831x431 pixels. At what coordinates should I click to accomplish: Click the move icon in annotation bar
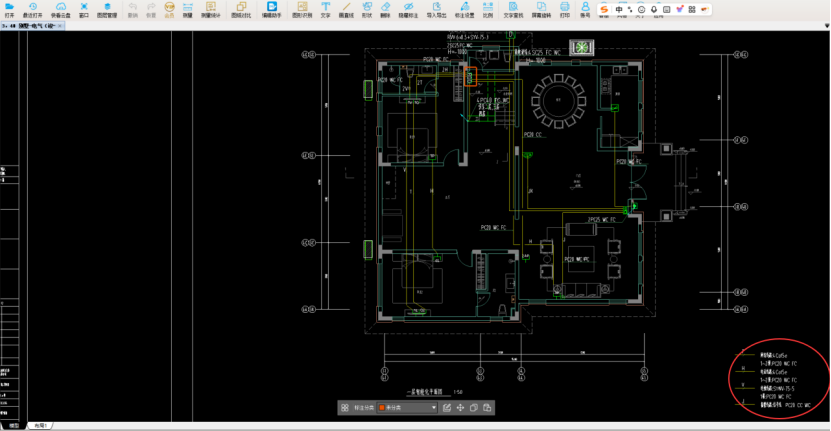[x=460, y=408]
